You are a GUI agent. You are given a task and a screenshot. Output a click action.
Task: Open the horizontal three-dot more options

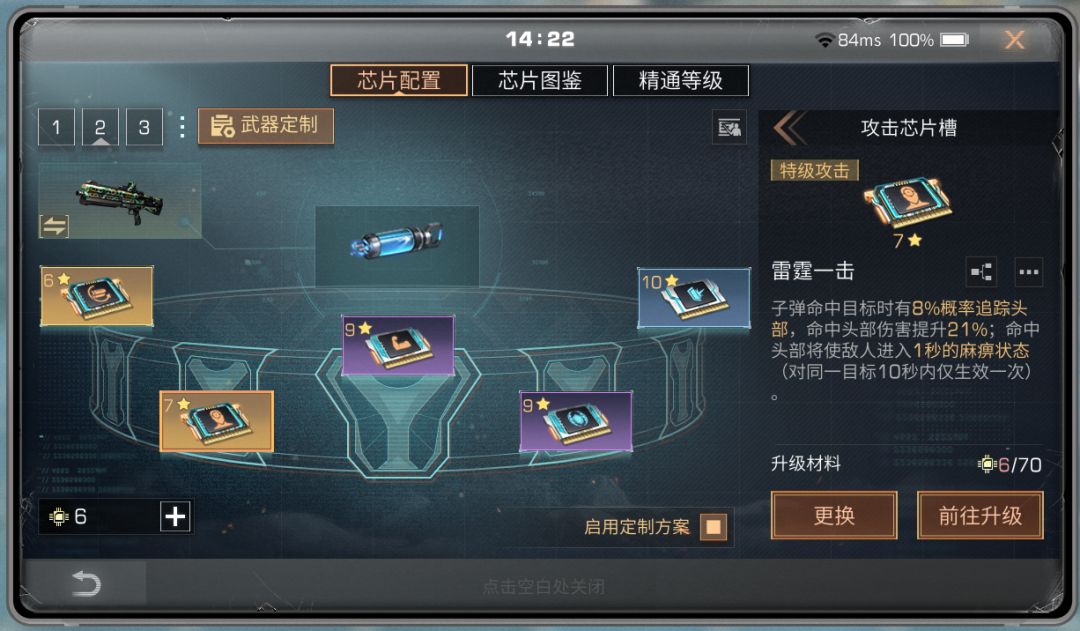[1028, 271]
